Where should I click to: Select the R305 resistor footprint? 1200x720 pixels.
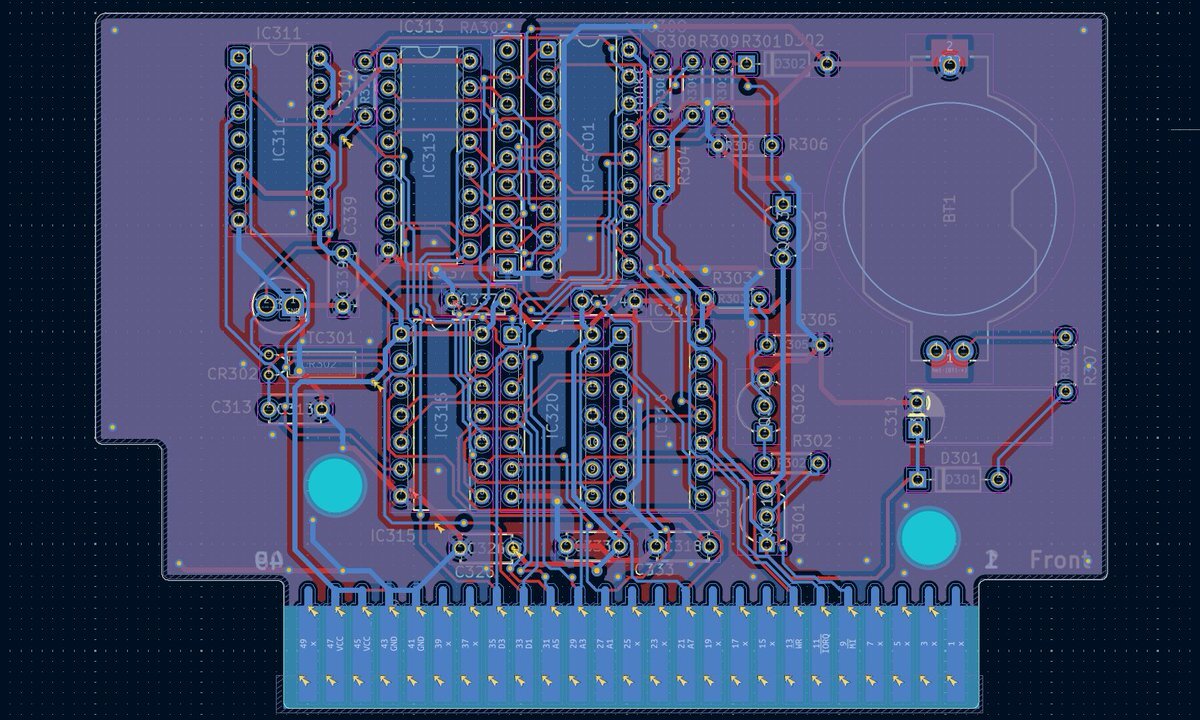tap(794, 344)
